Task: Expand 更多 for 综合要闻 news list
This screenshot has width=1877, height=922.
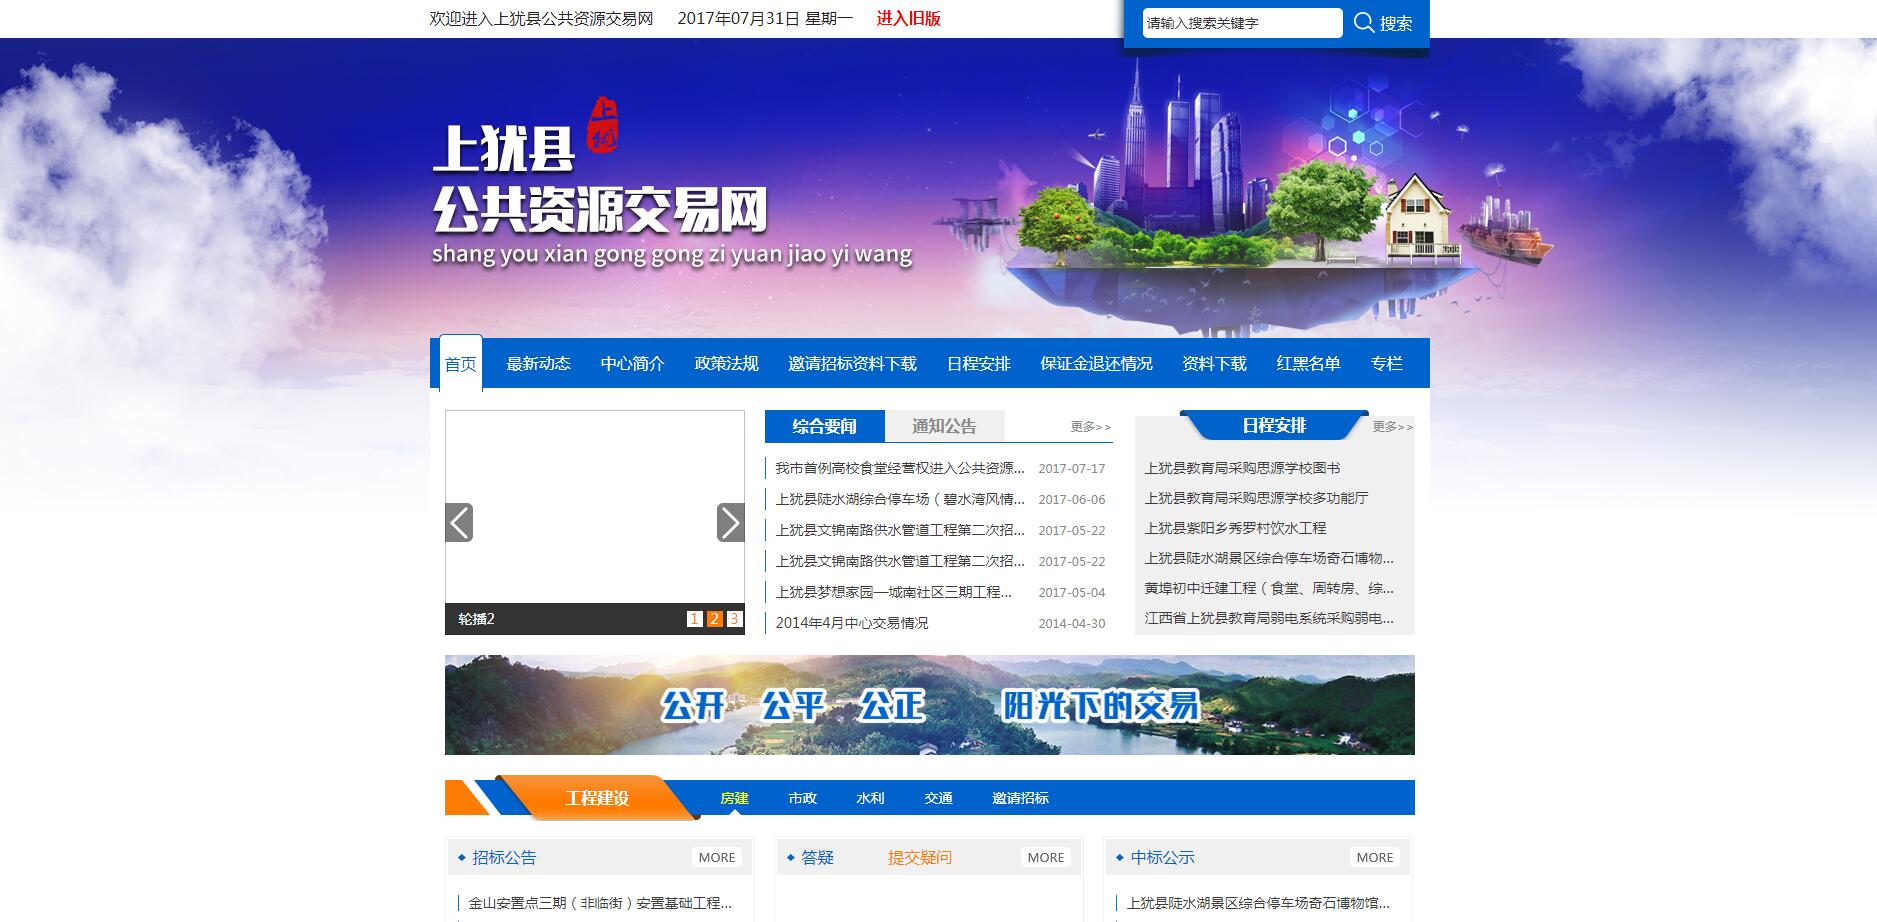Action: (x=1090, y=427)
